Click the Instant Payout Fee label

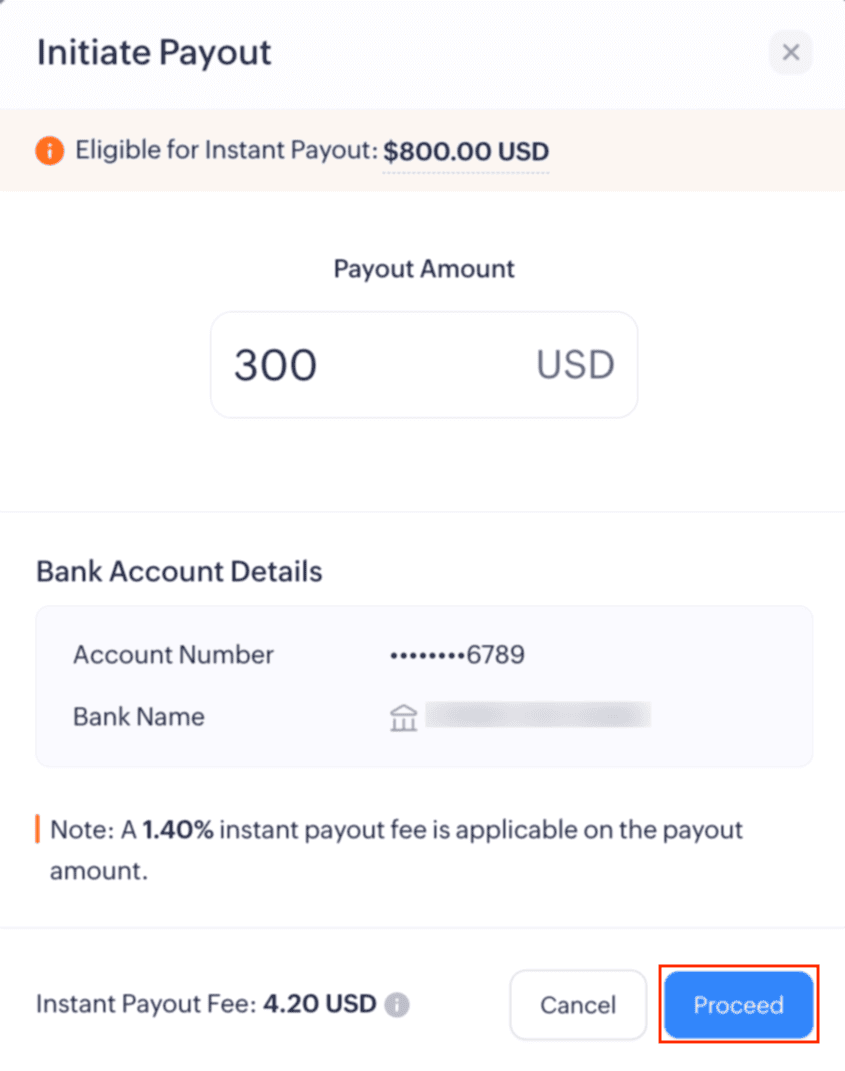[145, 1004]
